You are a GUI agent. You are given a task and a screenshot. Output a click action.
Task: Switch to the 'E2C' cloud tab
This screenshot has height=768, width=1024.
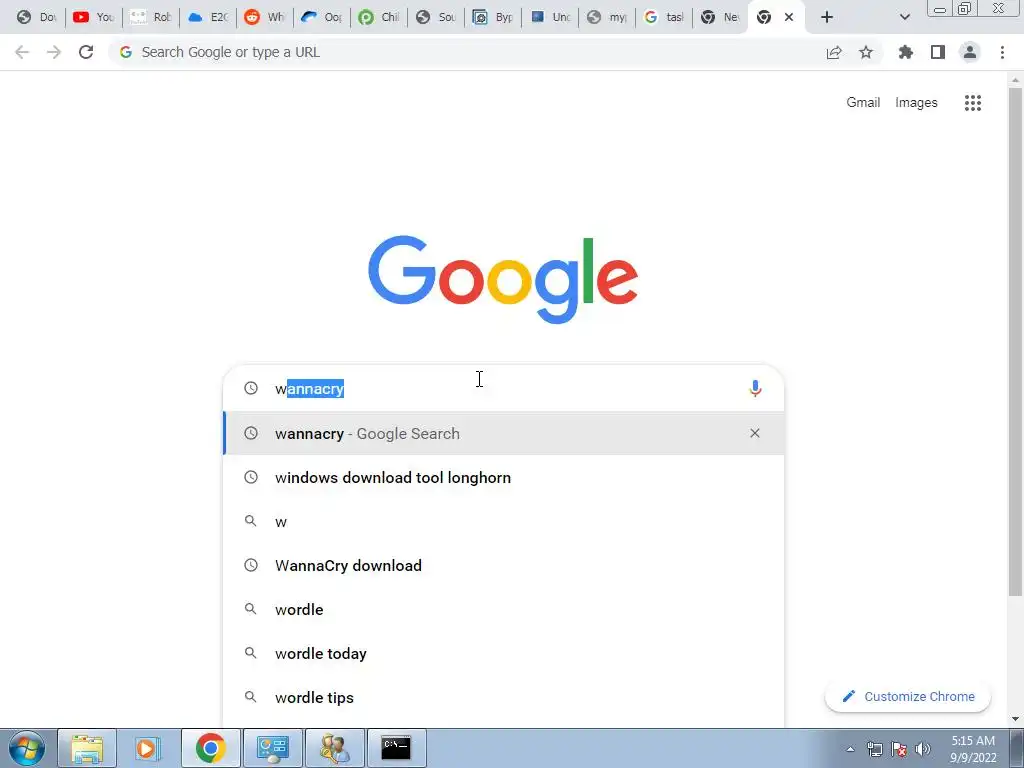click(208, 17)
